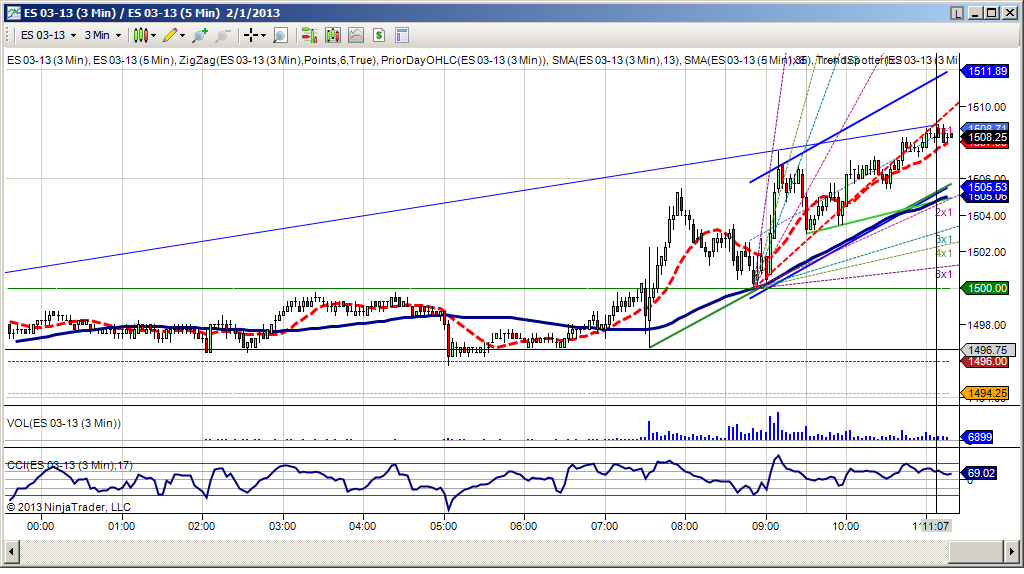Screen dimensions: 1024x574
Task: Click the zoom in magnifier icon
Action: pos(200,35)
